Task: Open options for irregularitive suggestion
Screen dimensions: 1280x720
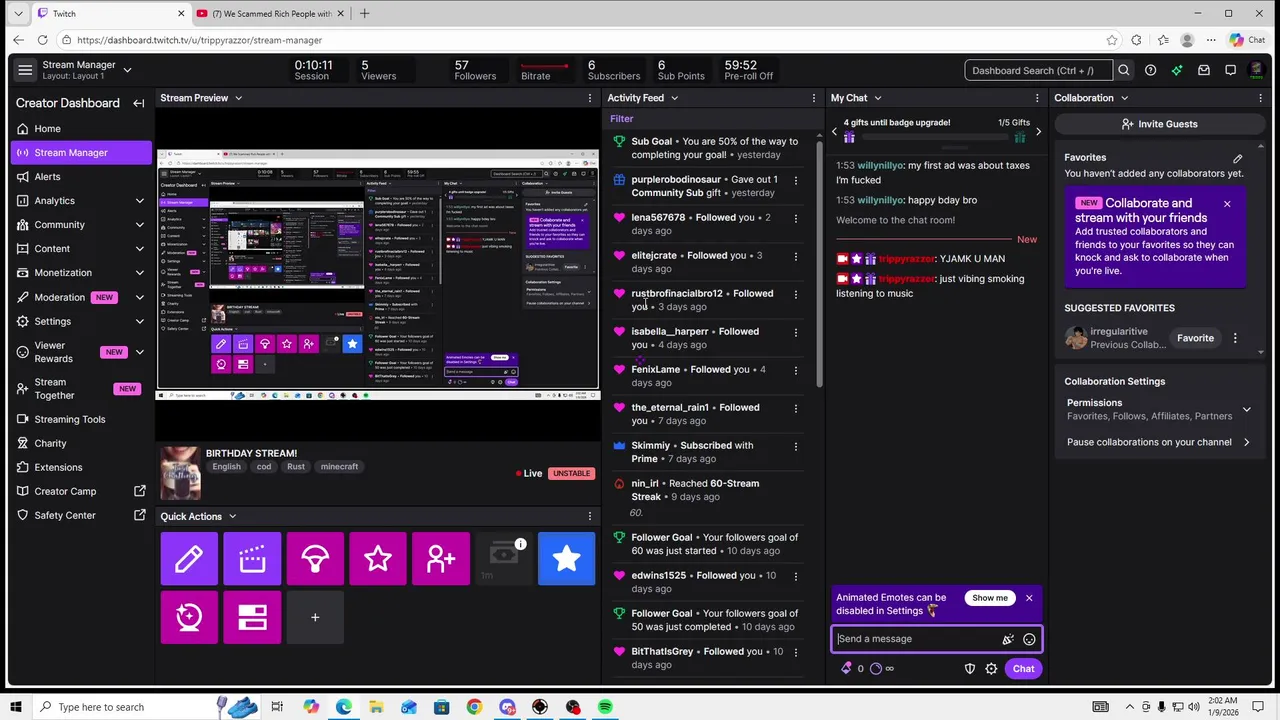Action: pos(1235,338)
